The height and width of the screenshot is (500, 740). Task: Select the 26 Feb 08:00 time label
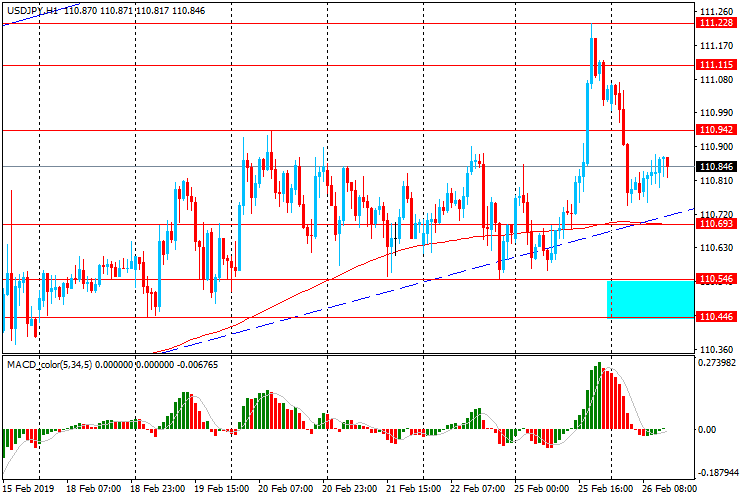click(670, 489)
